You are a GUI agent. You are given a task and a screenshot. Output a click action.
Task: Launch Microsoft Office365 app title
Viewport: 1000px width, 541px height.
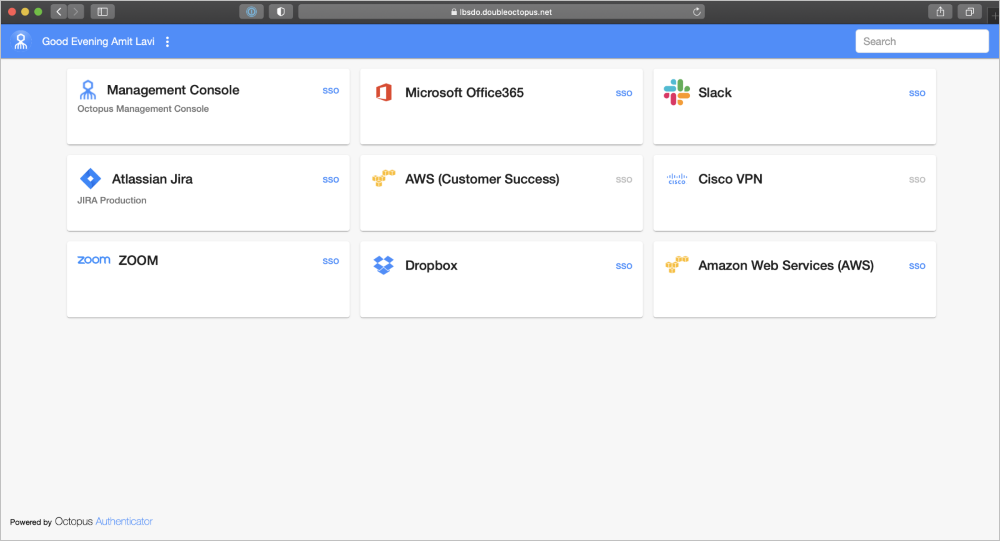point(464,93)
